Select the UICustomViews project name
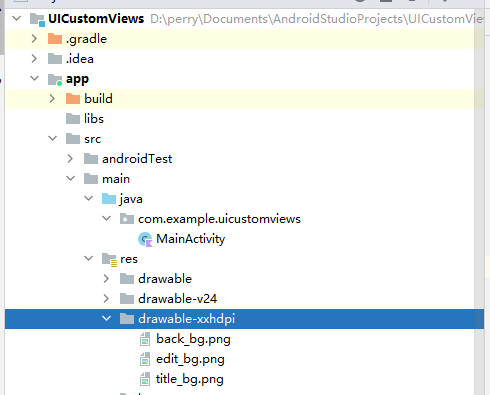 click(96, 19)
